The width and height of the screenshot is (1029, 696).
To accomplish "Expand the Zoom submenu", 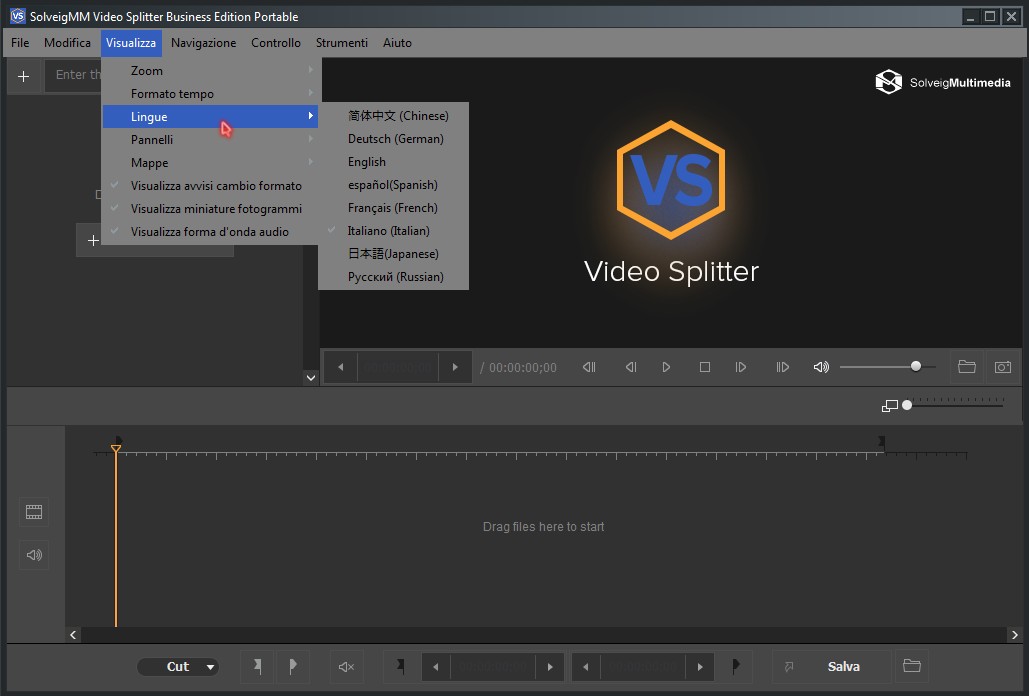I will tap(210, 70).
